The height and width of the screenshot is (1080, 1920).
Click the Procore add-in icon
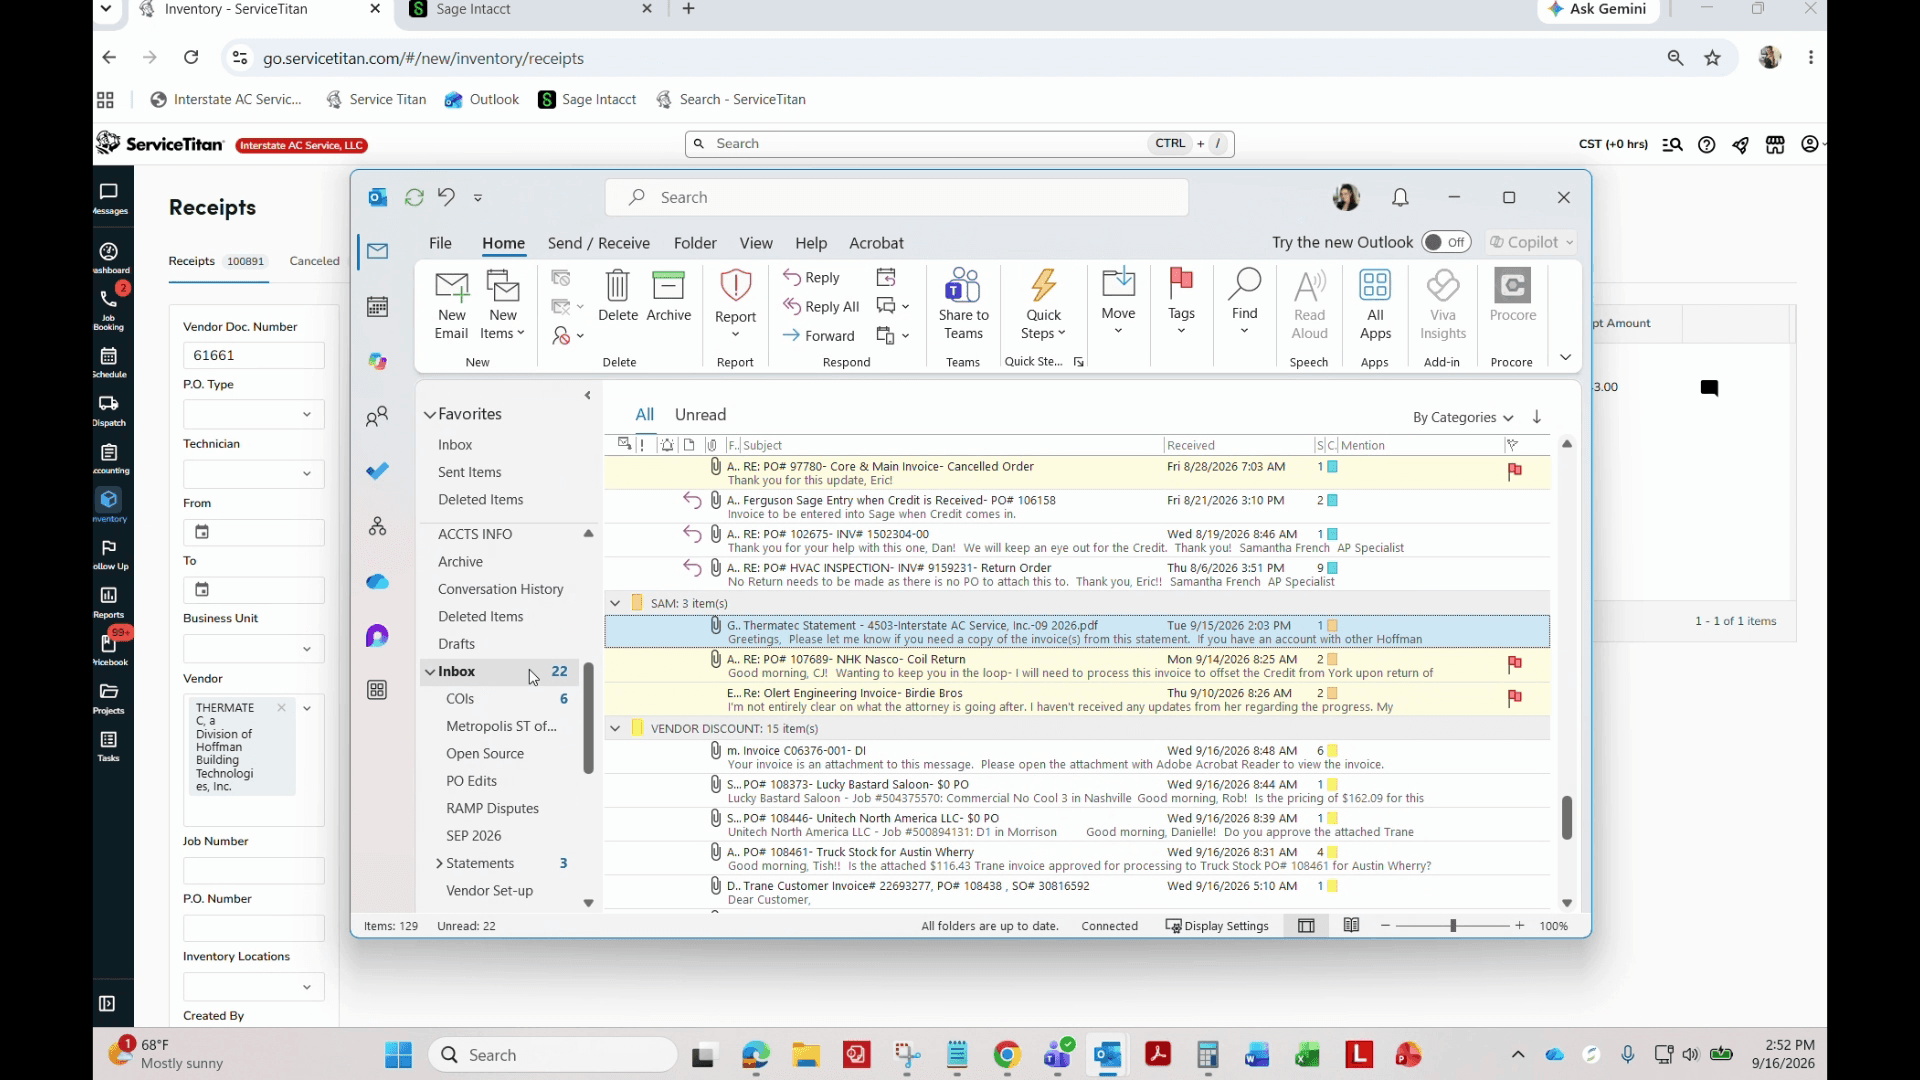[1512, 296]
